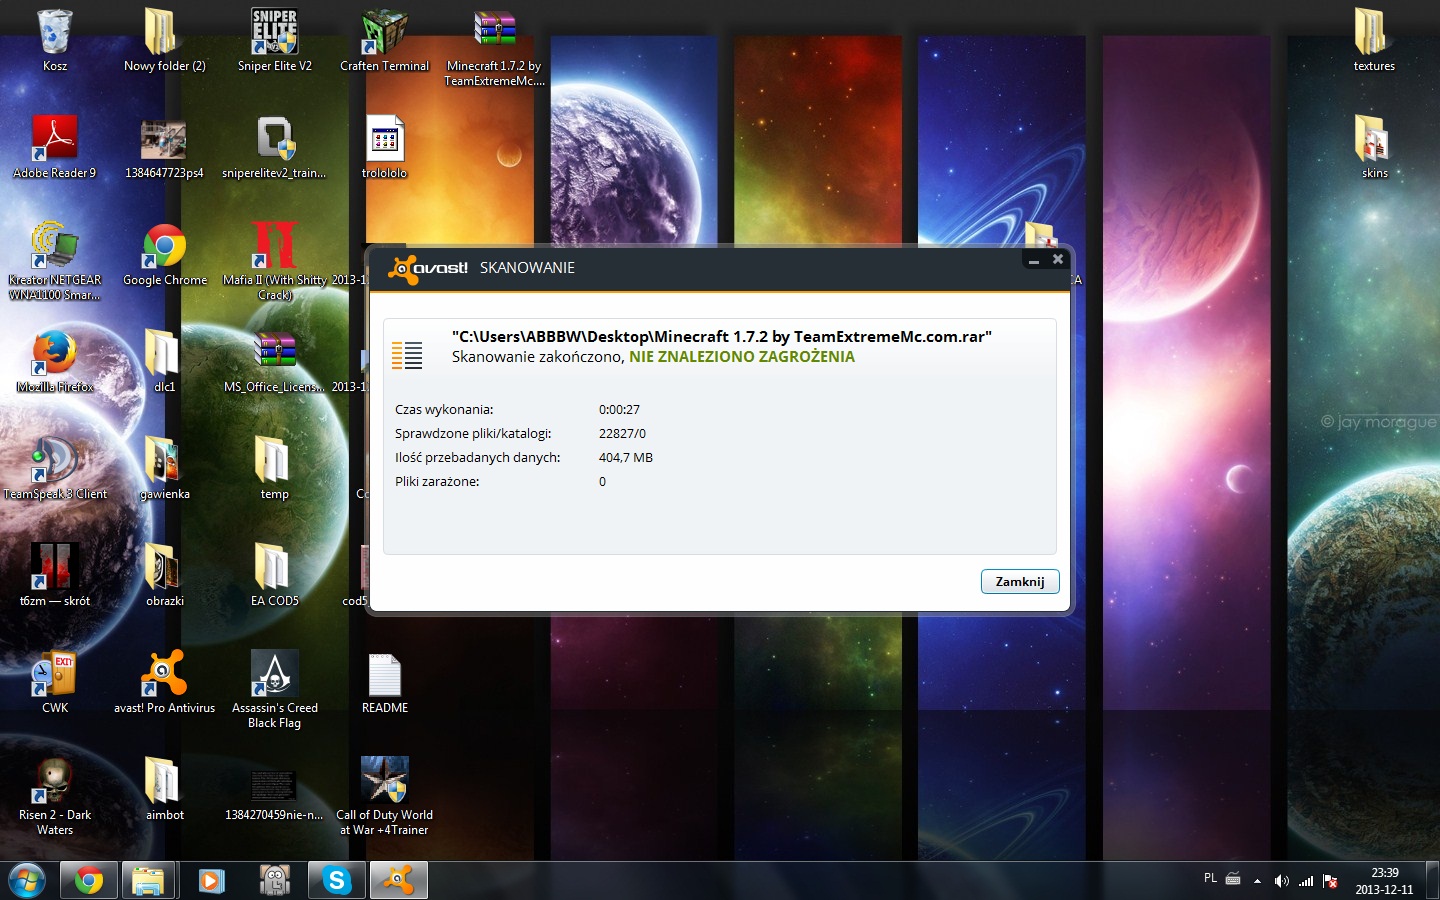Close the avast SKANOWANIE window with X
This screenshot has width=1440, height=900.
pos(1058,259)
